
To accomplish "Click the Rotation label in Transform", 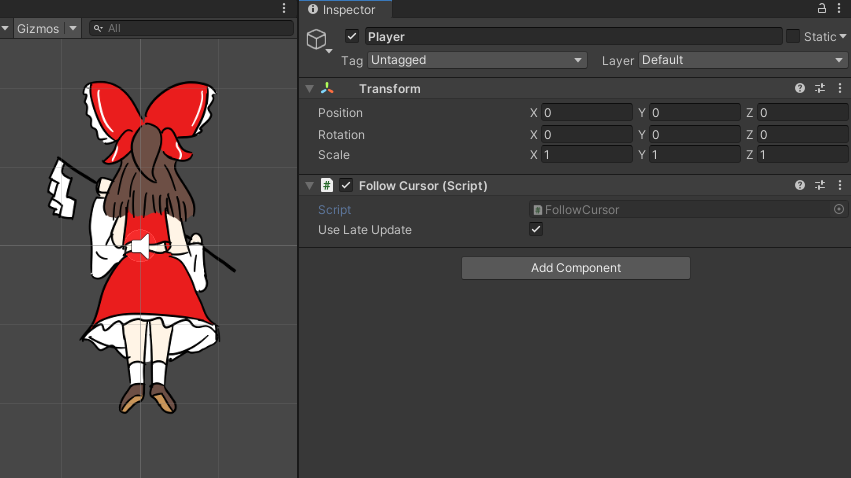I will pyautogui.click(x=341, y=135).
